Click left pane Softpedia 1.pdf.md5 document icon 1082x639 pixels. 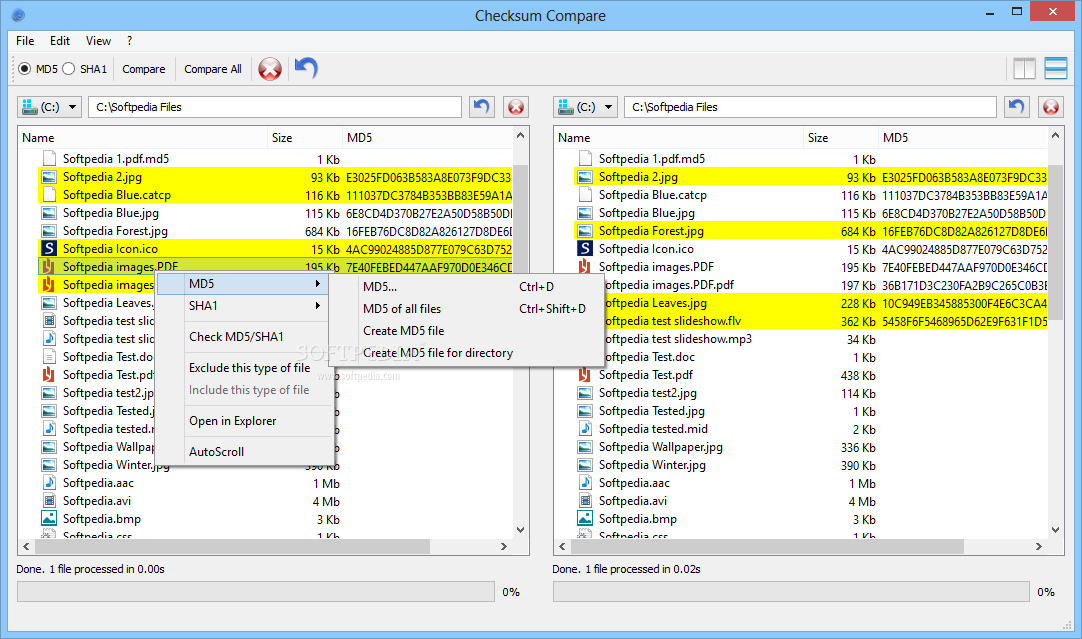(48, 158)
